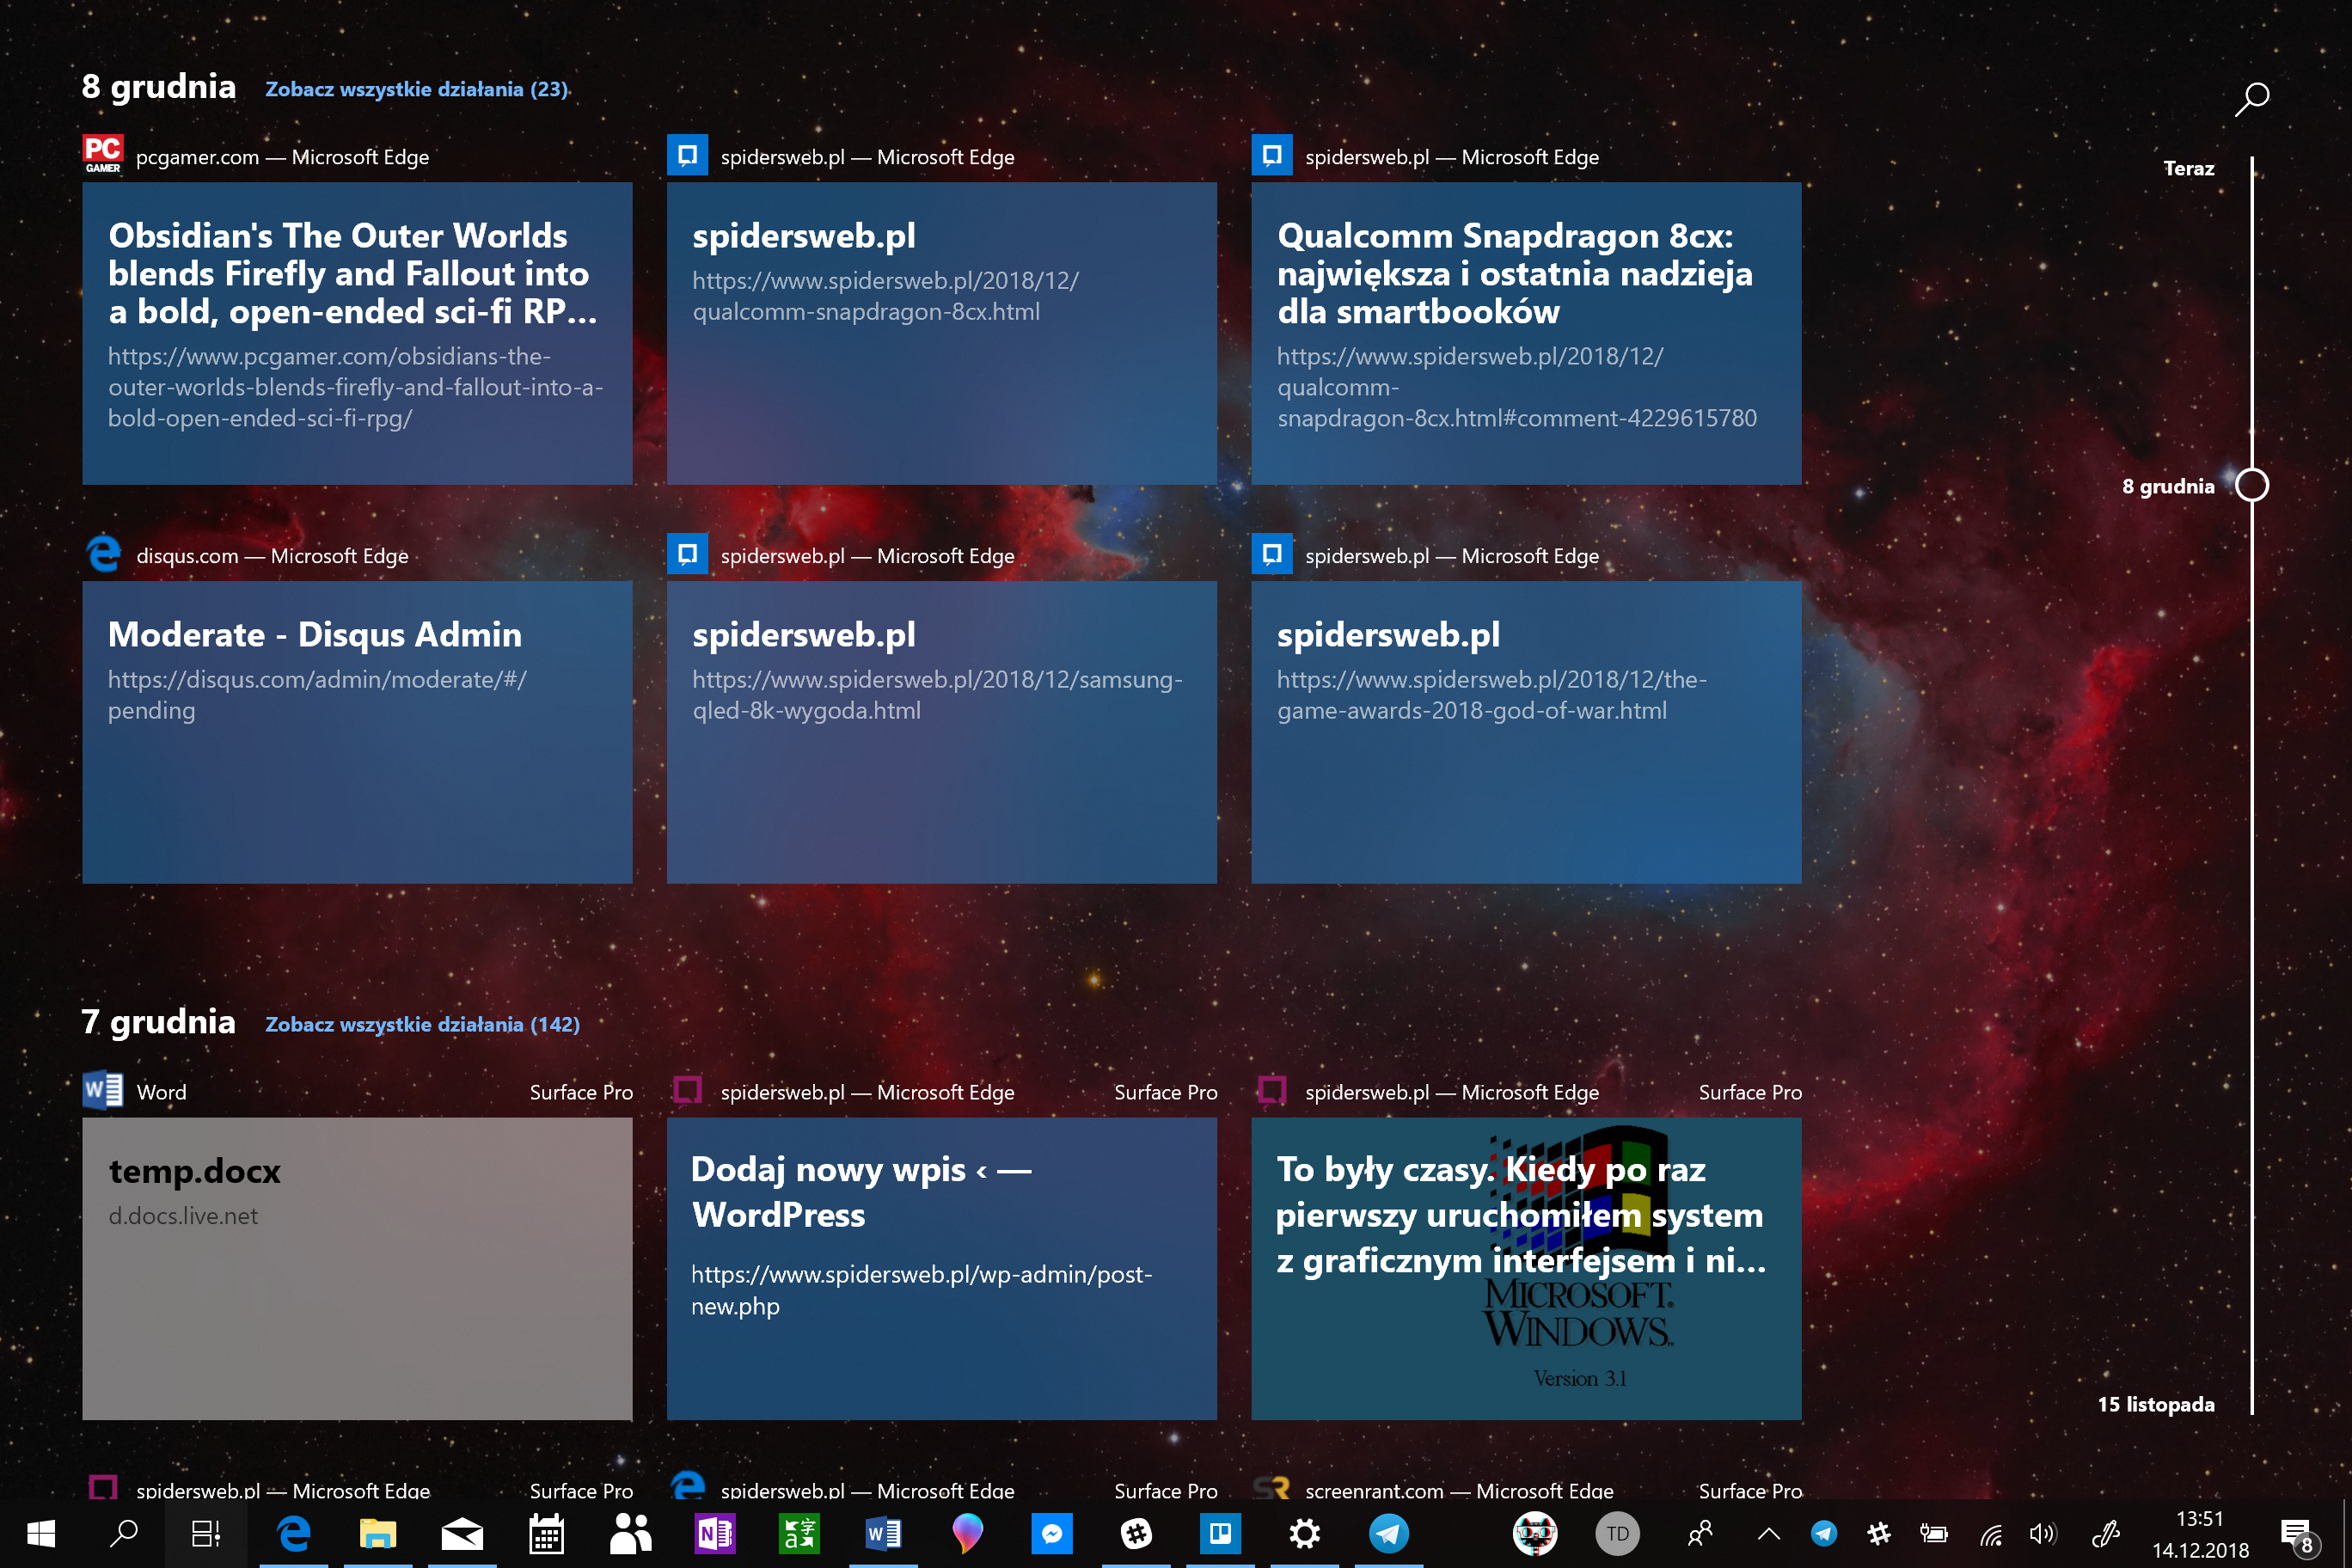Click Surface Pro label above temp.docx card

pyautogui.click(x=581, y=1093)
